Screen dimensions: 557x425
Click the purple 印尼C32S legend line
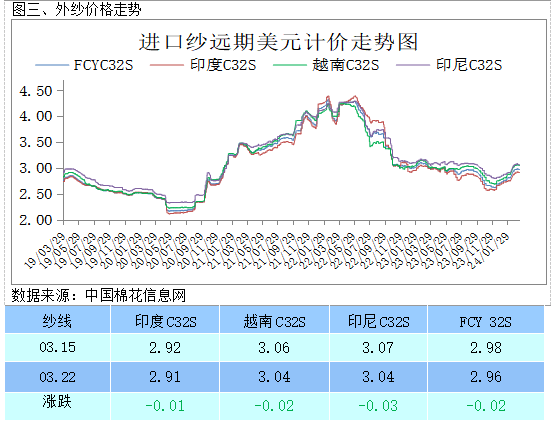[412, 65]
